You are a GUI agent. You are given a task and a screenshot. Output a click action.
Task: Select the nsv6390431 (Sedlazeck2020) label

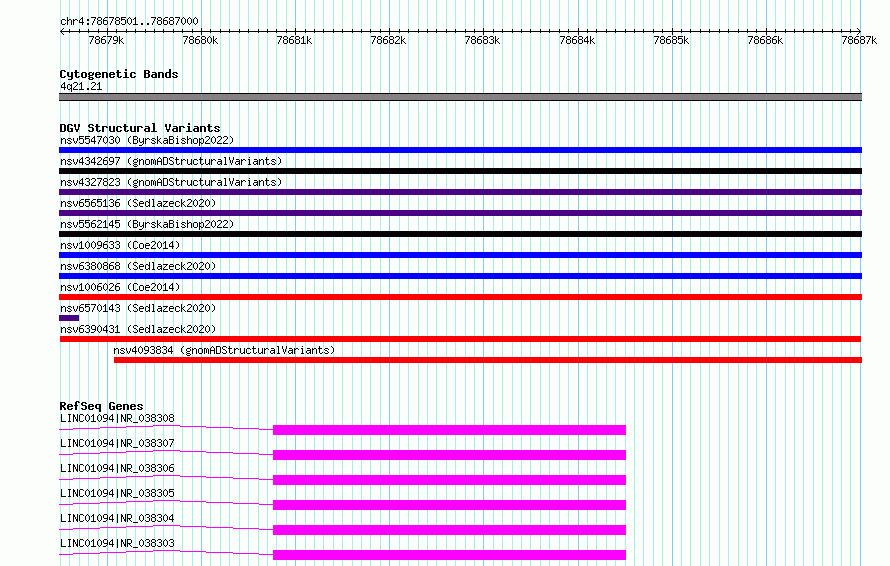(x=138, y=329)
